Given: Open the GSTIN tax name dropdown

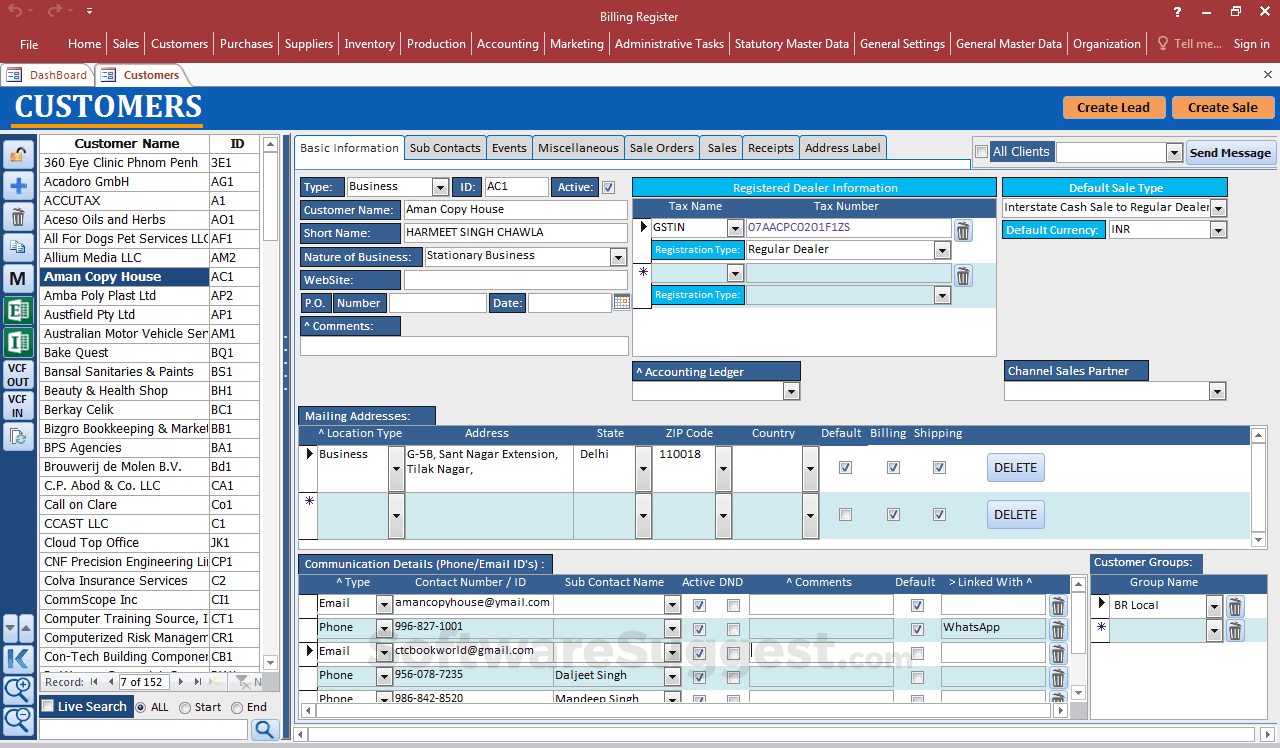Looking at the screenshot, I should coord(735,228).
